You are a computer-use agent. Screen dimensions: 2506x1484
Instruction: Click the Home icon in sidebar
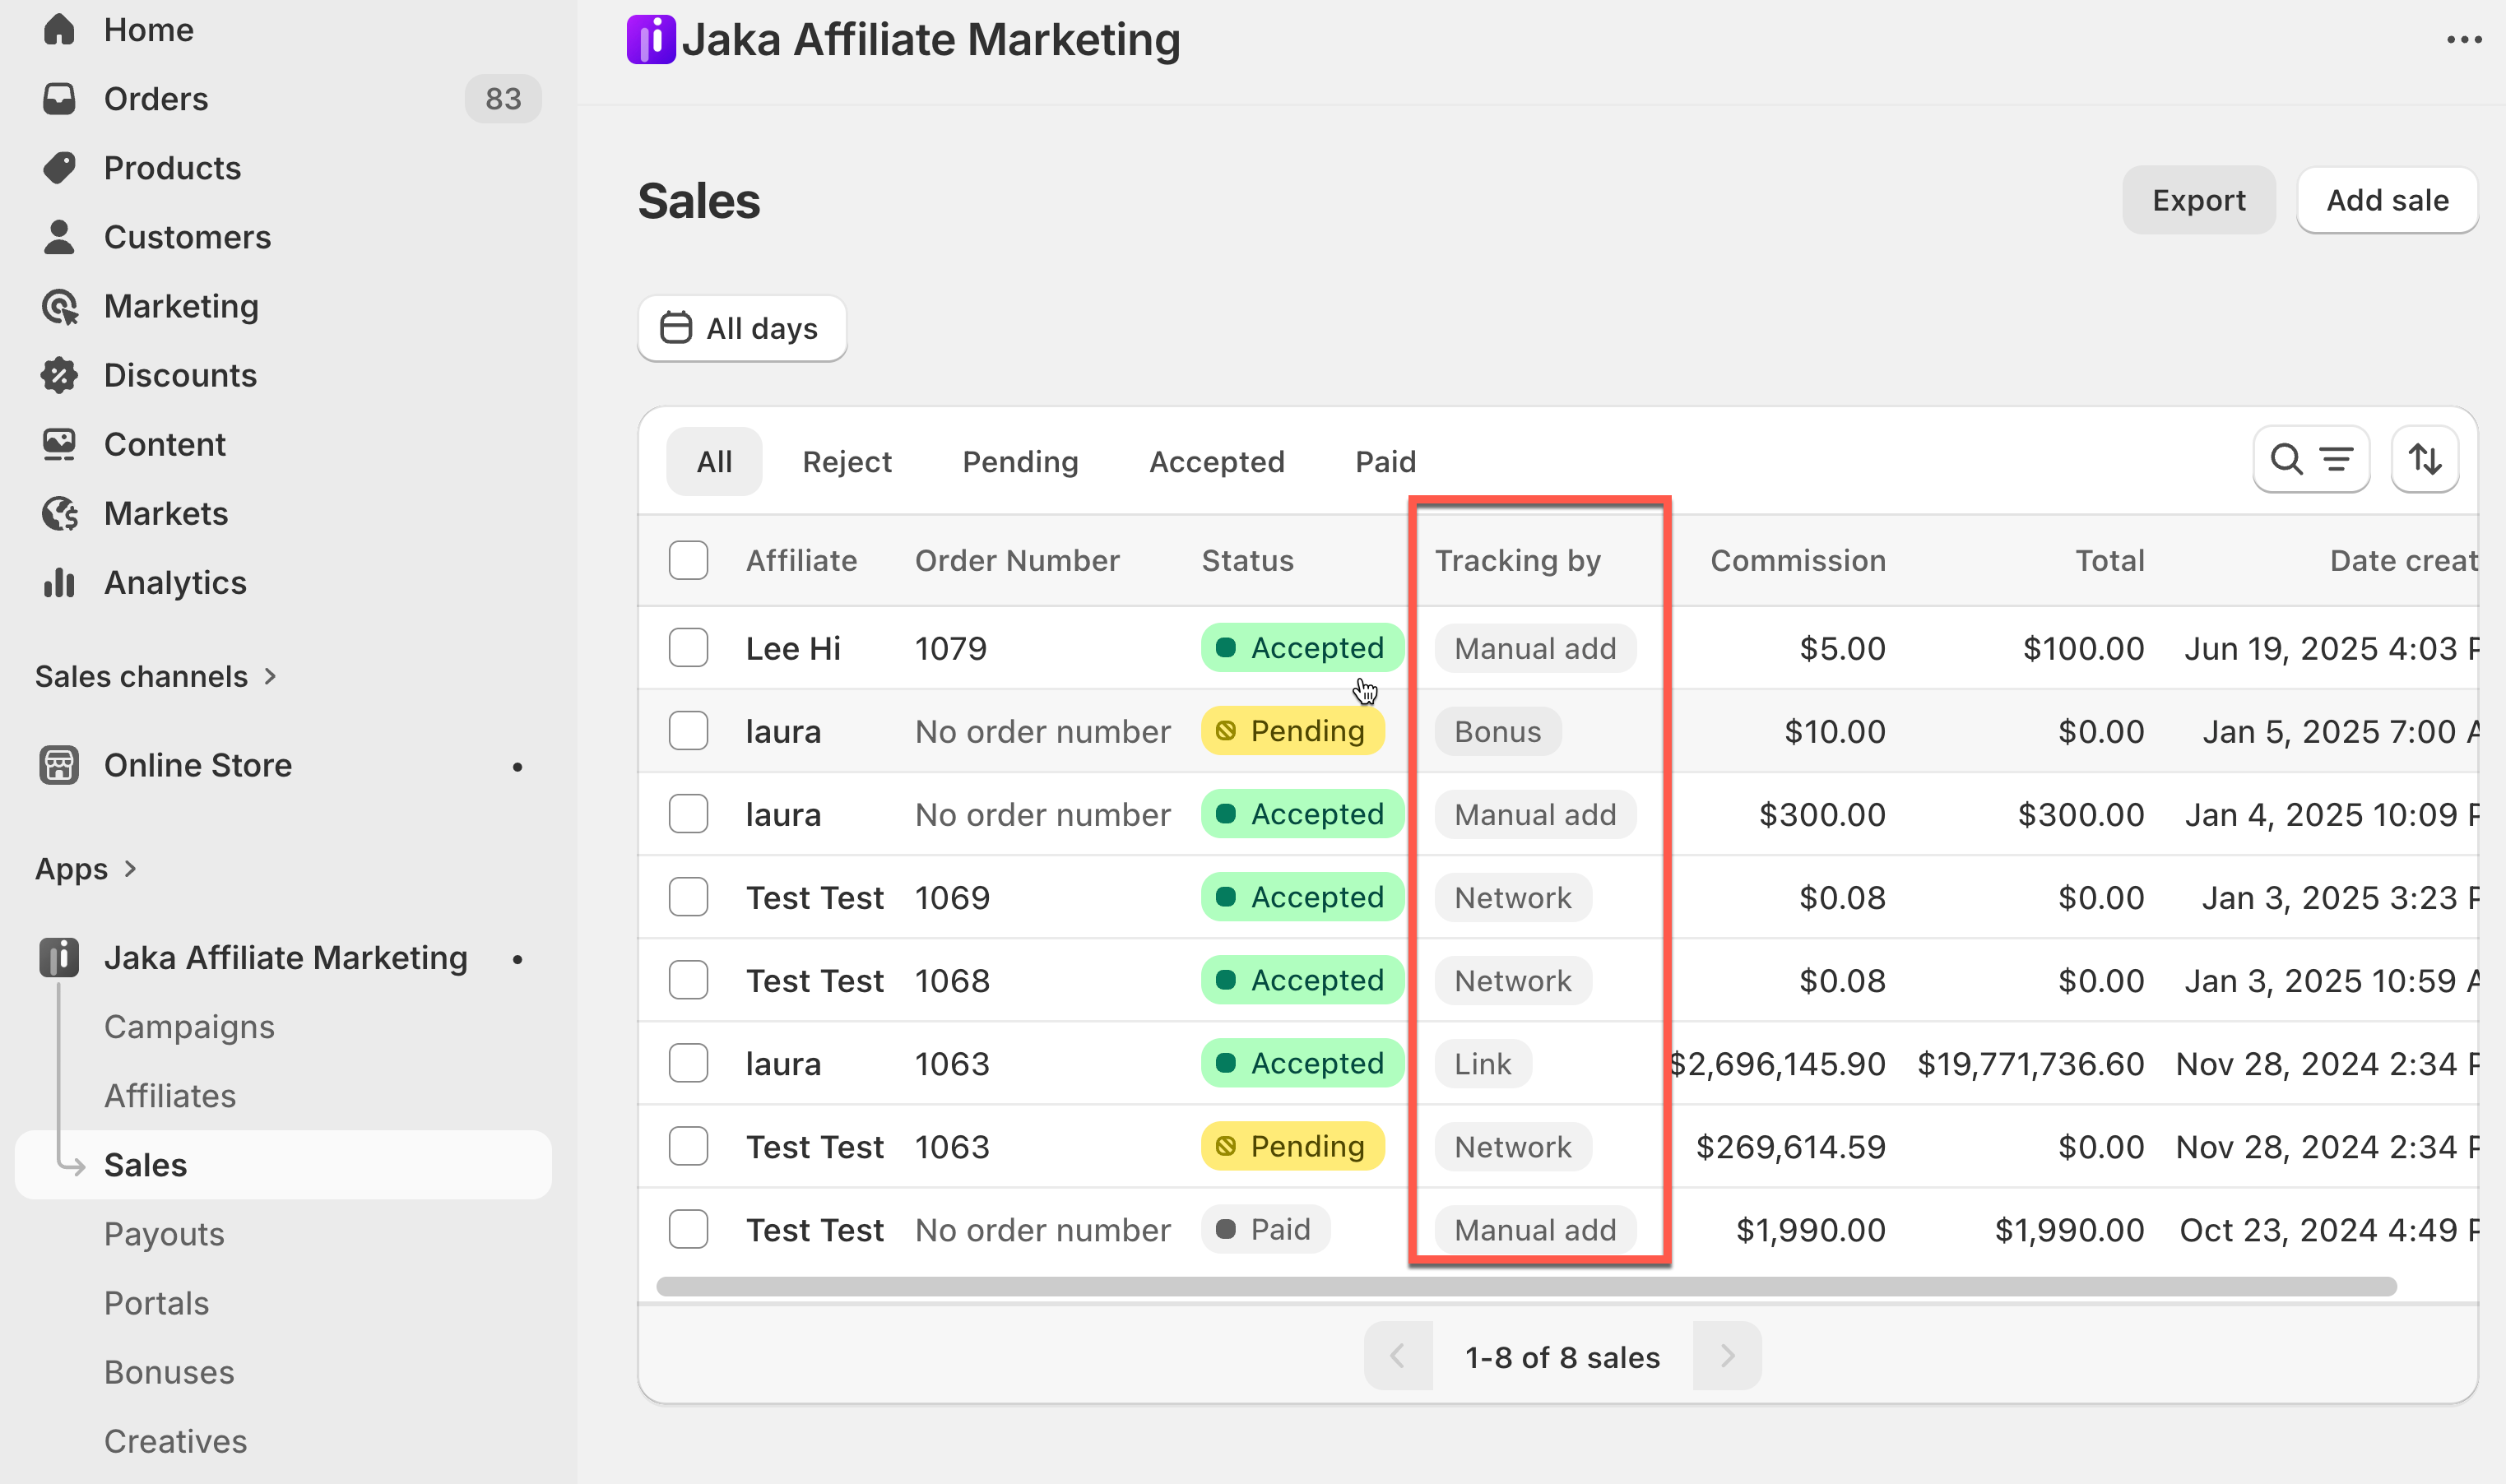[x=59, y=29]
